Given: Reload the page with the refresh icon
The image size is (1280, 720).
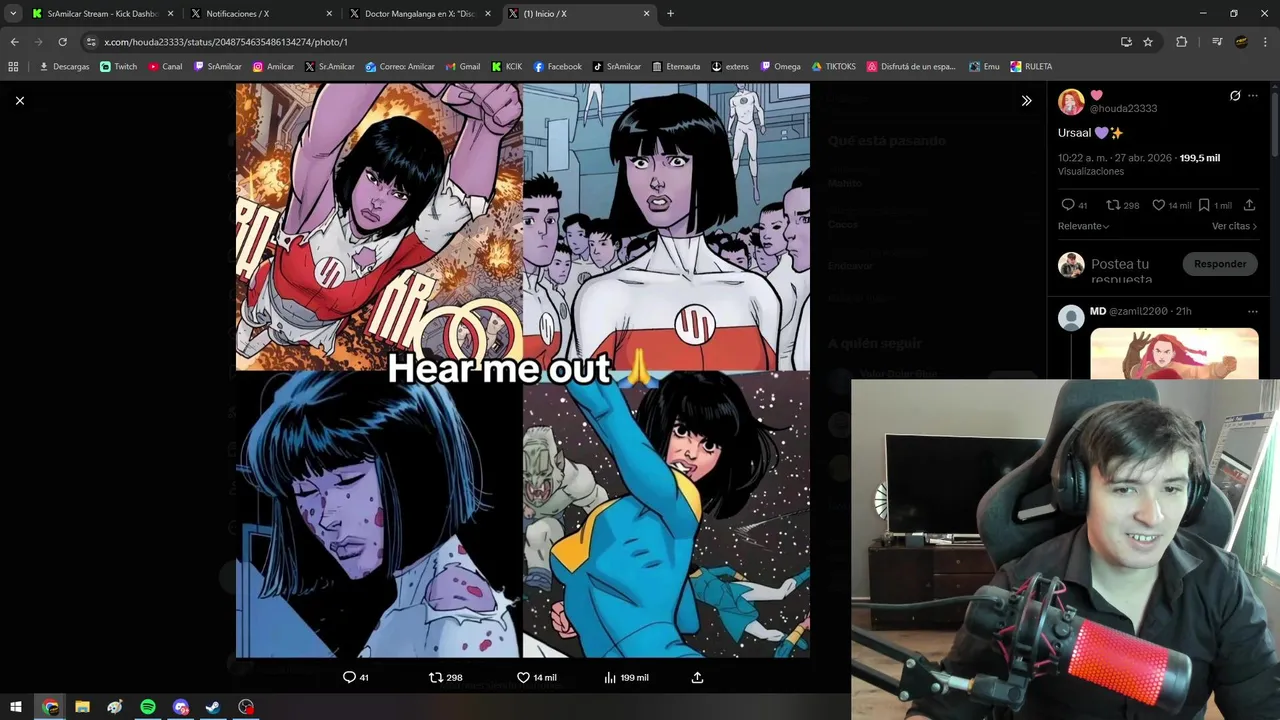Looking at the screenshot, I should tap(62, 42).
